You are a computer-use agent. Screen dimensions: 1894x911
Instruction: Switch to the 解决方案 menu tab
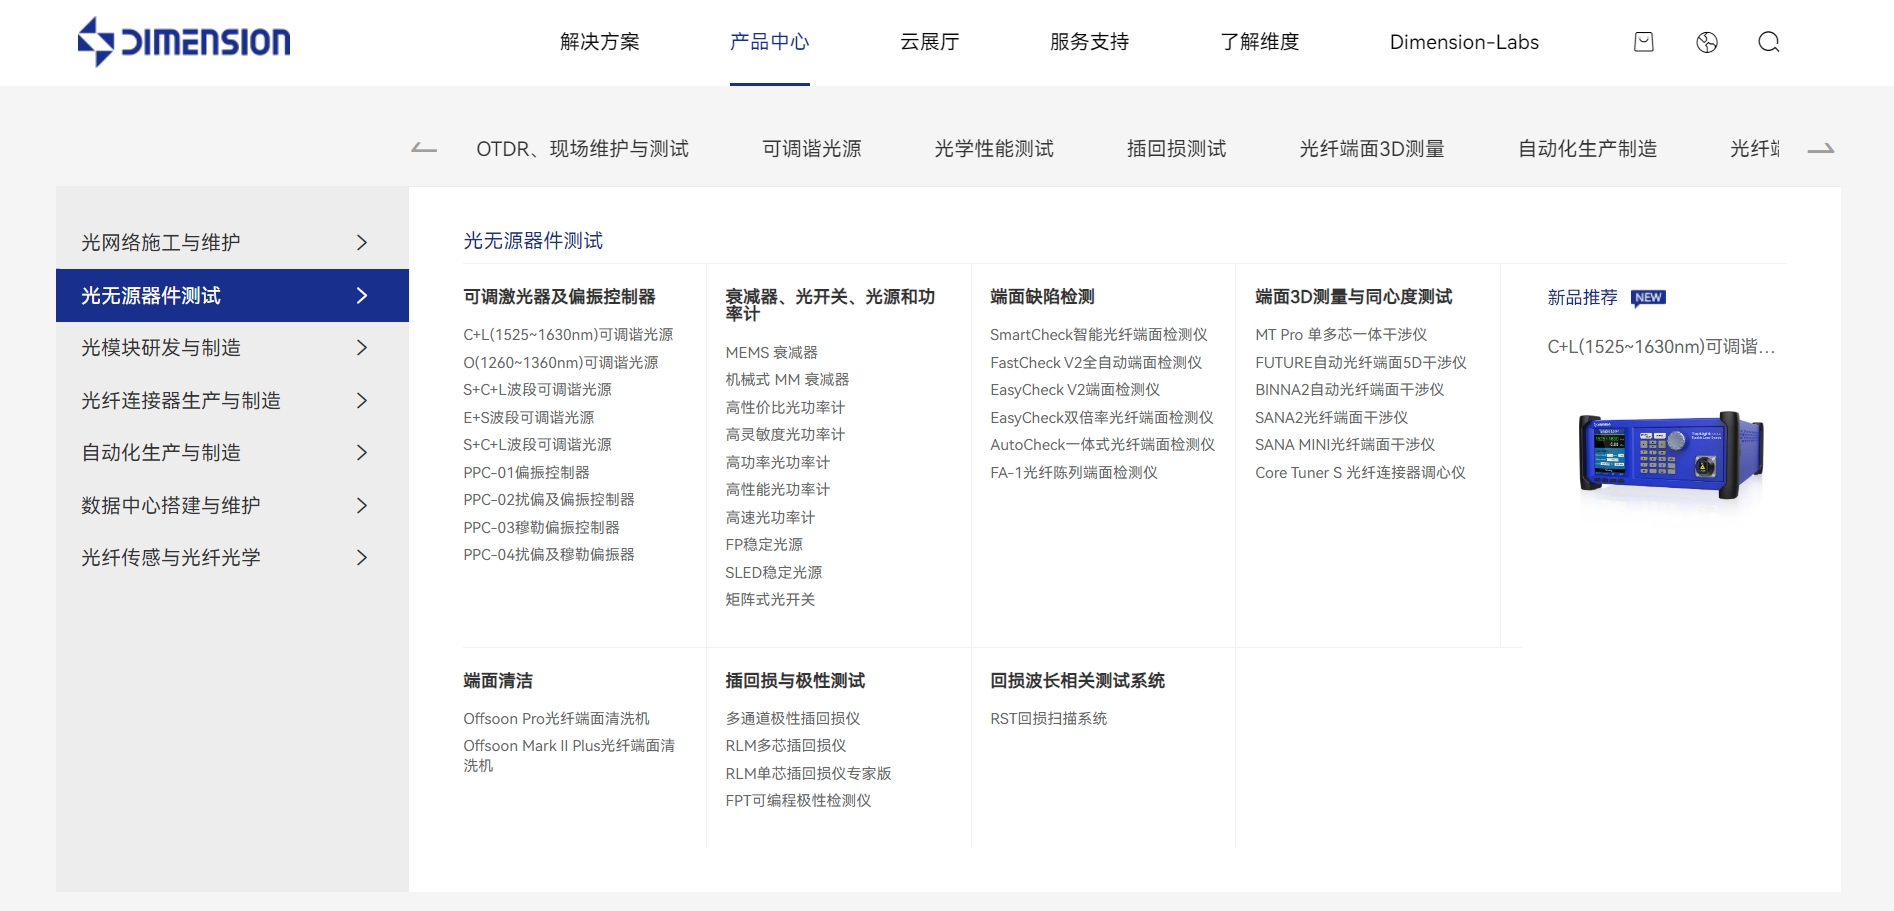point(600,42)
